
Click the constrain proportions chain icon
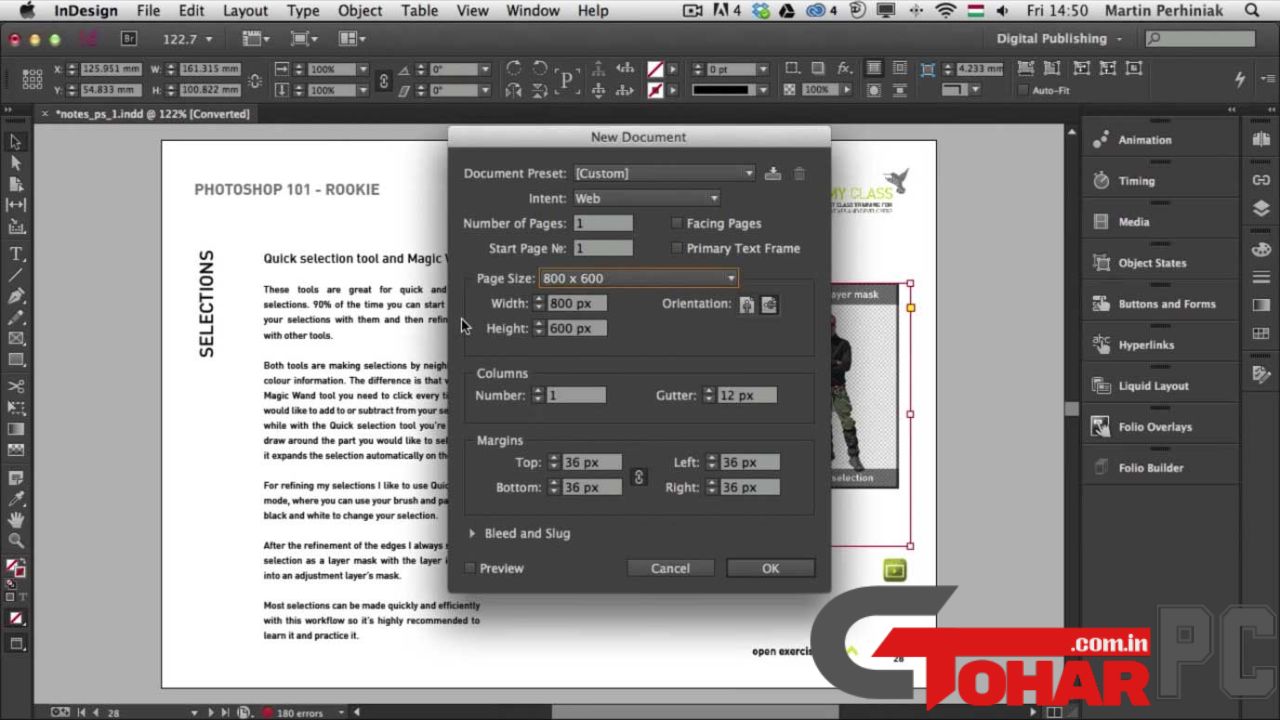384,80
